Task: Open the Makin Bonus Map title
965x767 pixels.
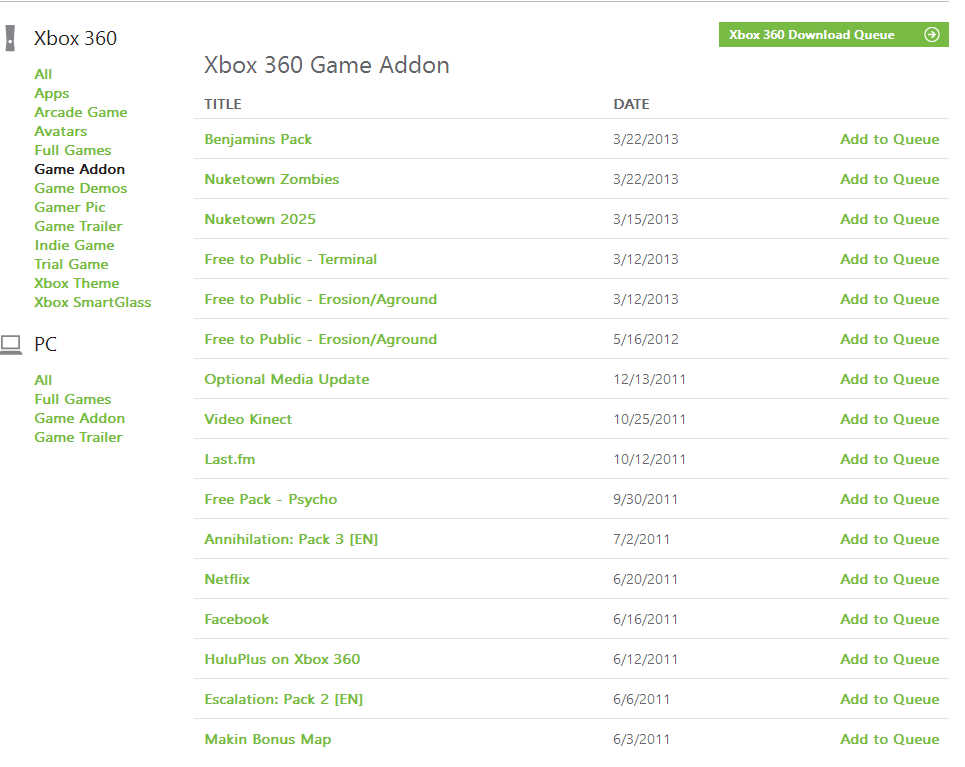Action: [x=268, y=740]
